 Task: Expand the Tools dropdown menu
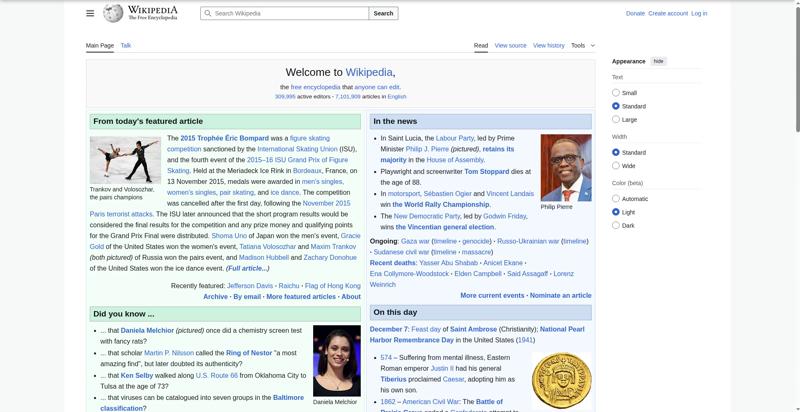tap(582, 45)
